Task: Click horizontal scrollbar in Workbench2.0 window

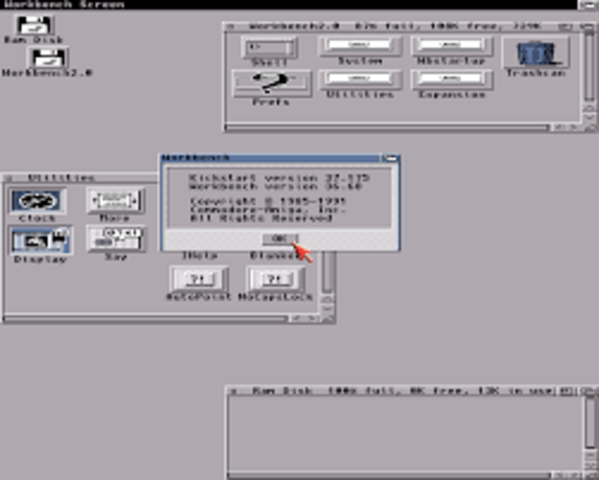Action: (387, 128)
